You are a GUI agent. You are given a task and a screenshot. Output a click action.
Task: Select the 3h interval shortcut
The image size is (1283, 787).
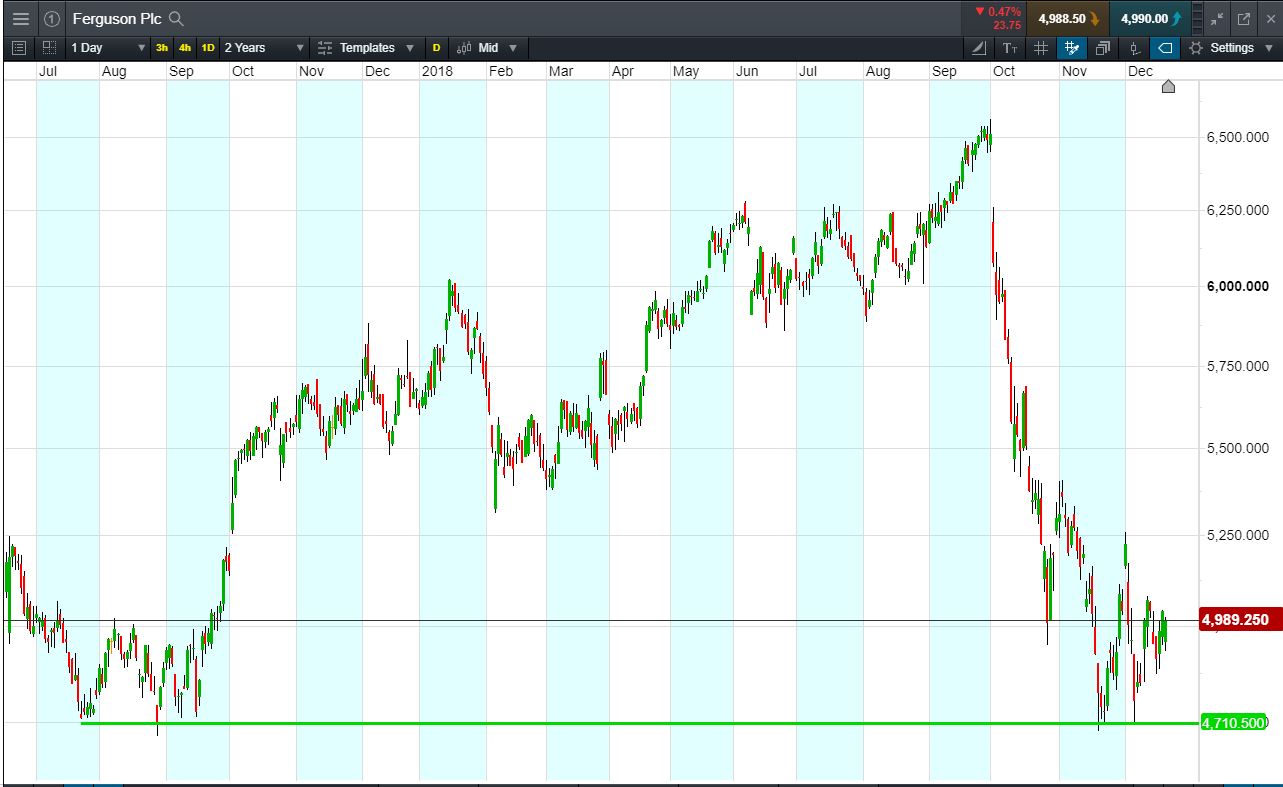click(x=162, y=47)
